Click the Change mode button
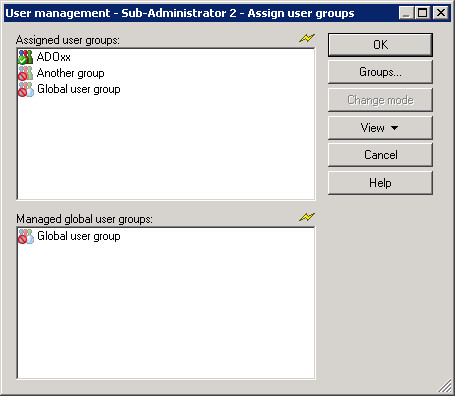 [380, 100]
